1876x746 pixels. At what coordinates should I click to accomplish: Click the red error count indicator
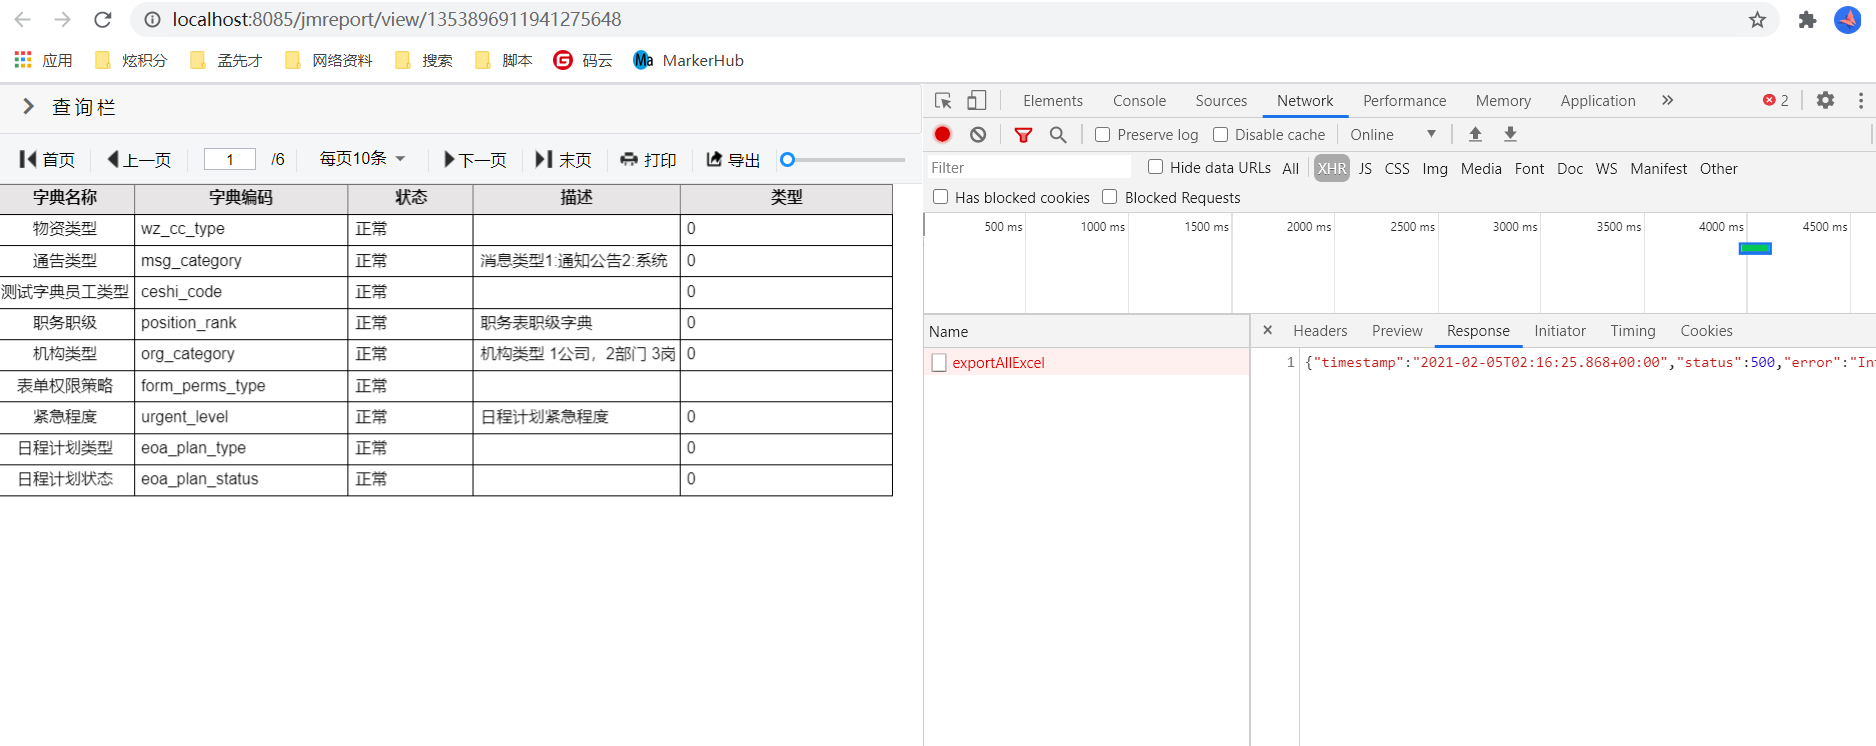1776,100
